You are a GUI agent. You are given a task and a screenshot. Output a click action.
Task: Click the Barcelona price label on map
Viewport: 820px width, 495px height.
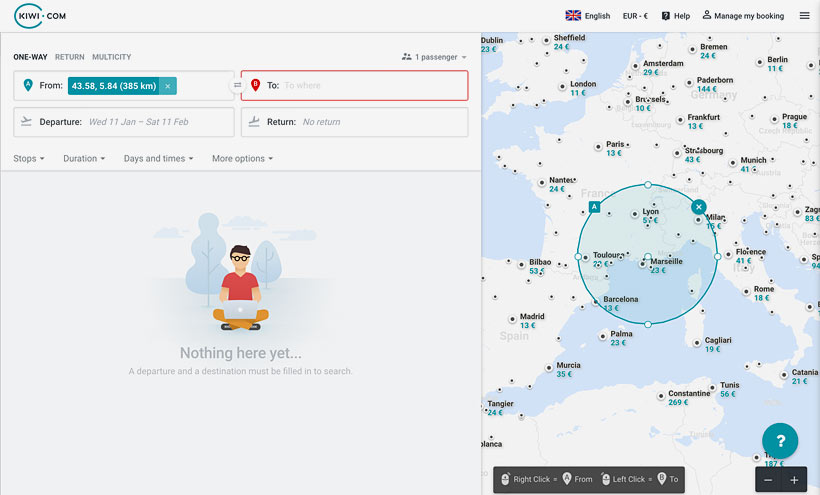[x=620, y=304]
